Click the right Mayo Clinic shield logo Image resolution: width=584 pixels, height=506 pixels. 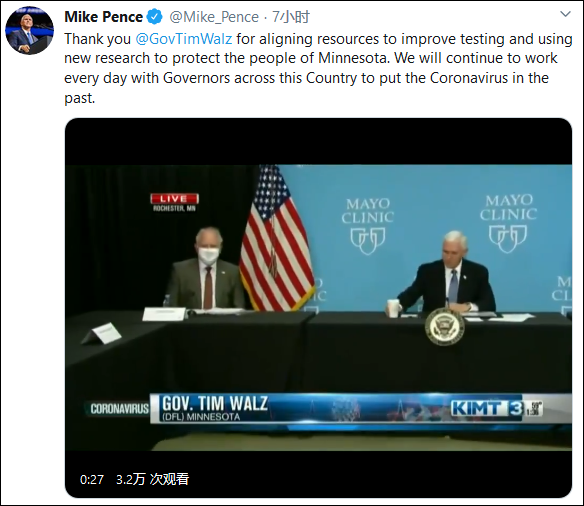pos(508,238)
